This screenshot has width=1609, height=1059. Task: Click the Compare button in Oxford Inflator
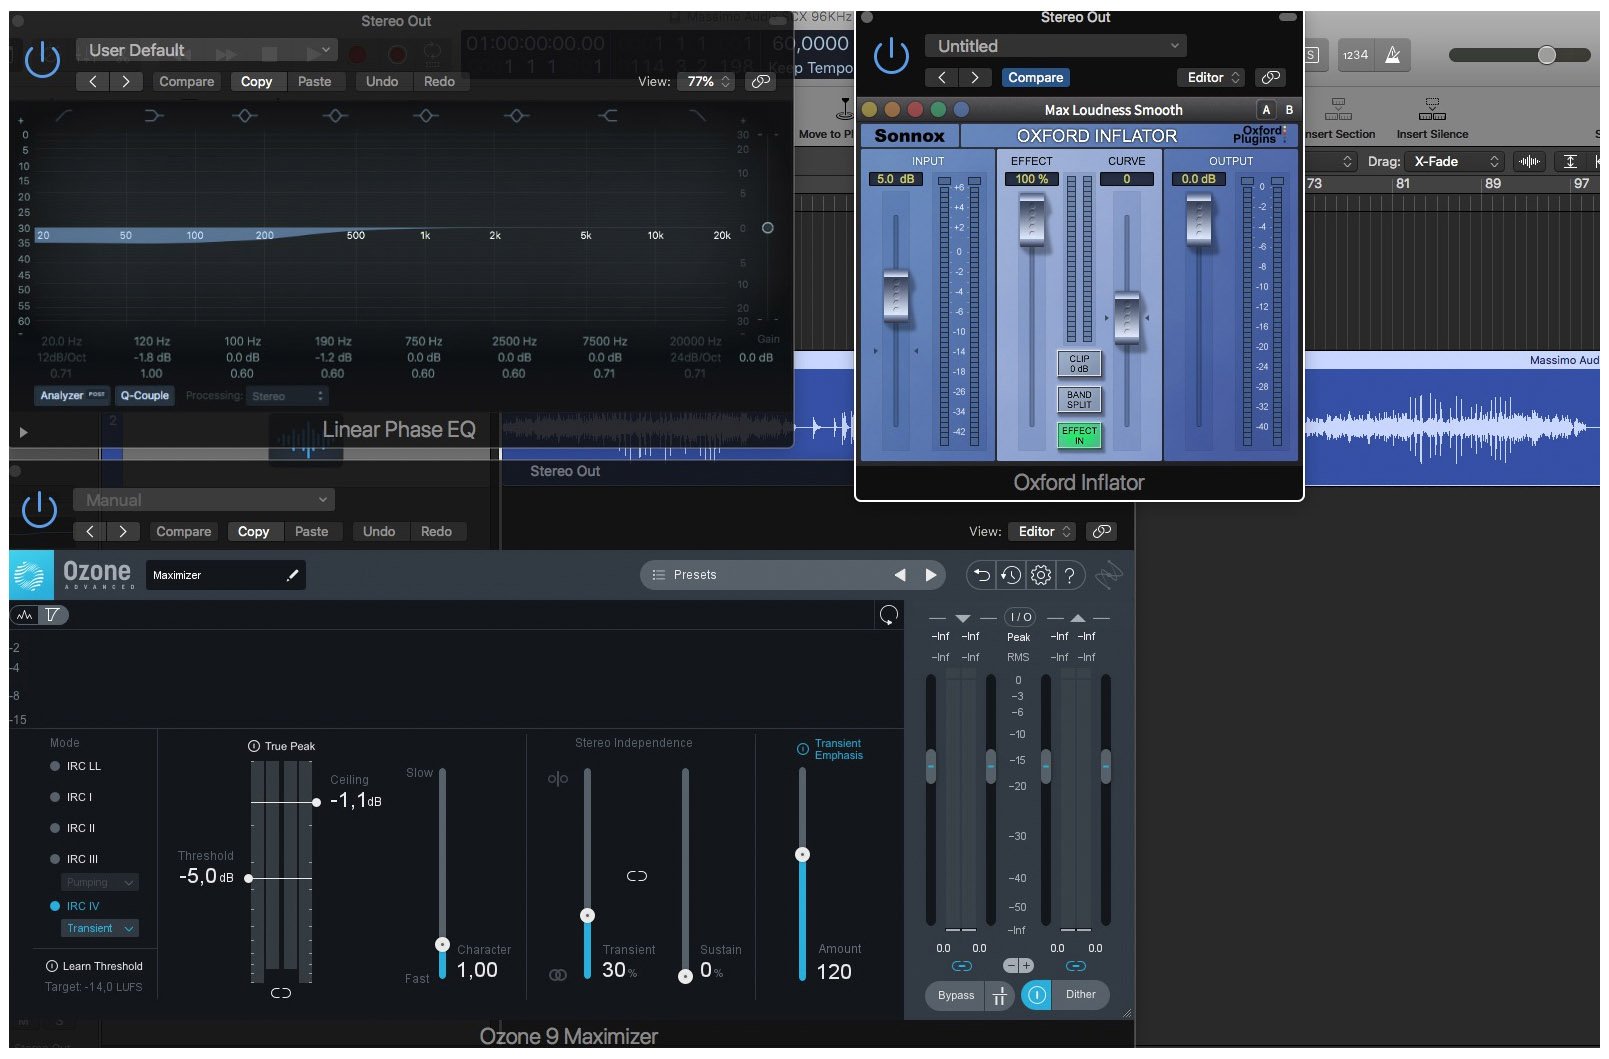(1034, 77)
